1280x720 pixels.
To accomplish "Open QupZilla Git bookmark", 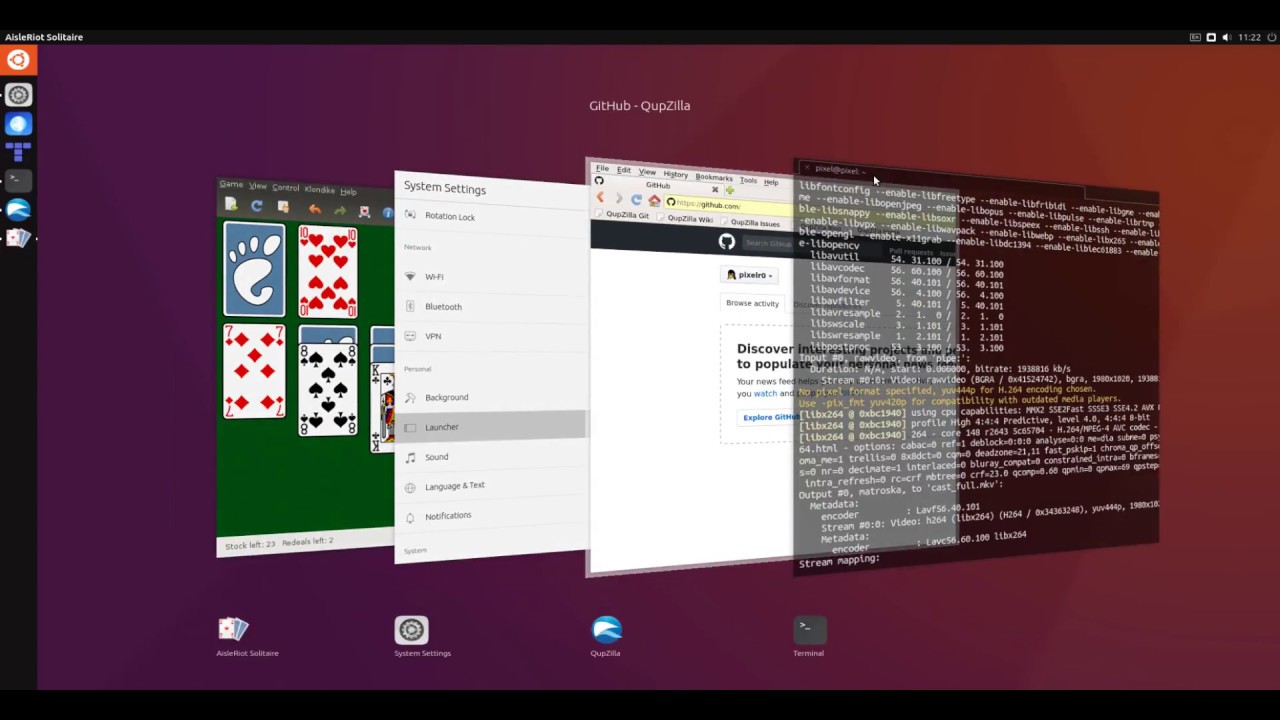I will point(623,215).
